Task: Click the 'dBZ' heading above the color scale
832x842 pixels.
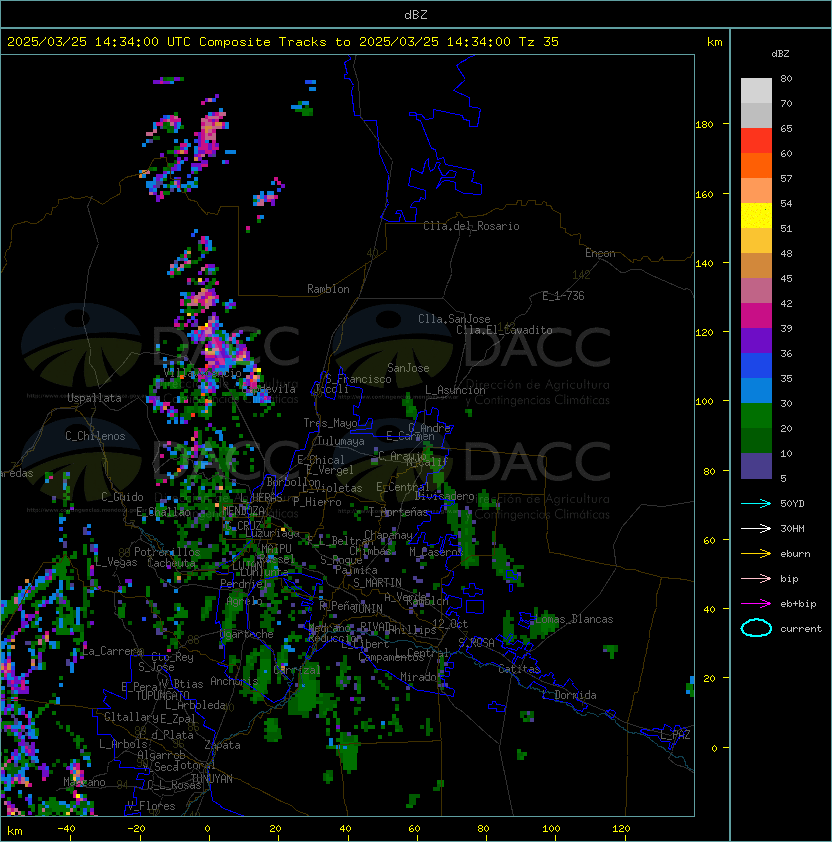Action: click(780, 54)
